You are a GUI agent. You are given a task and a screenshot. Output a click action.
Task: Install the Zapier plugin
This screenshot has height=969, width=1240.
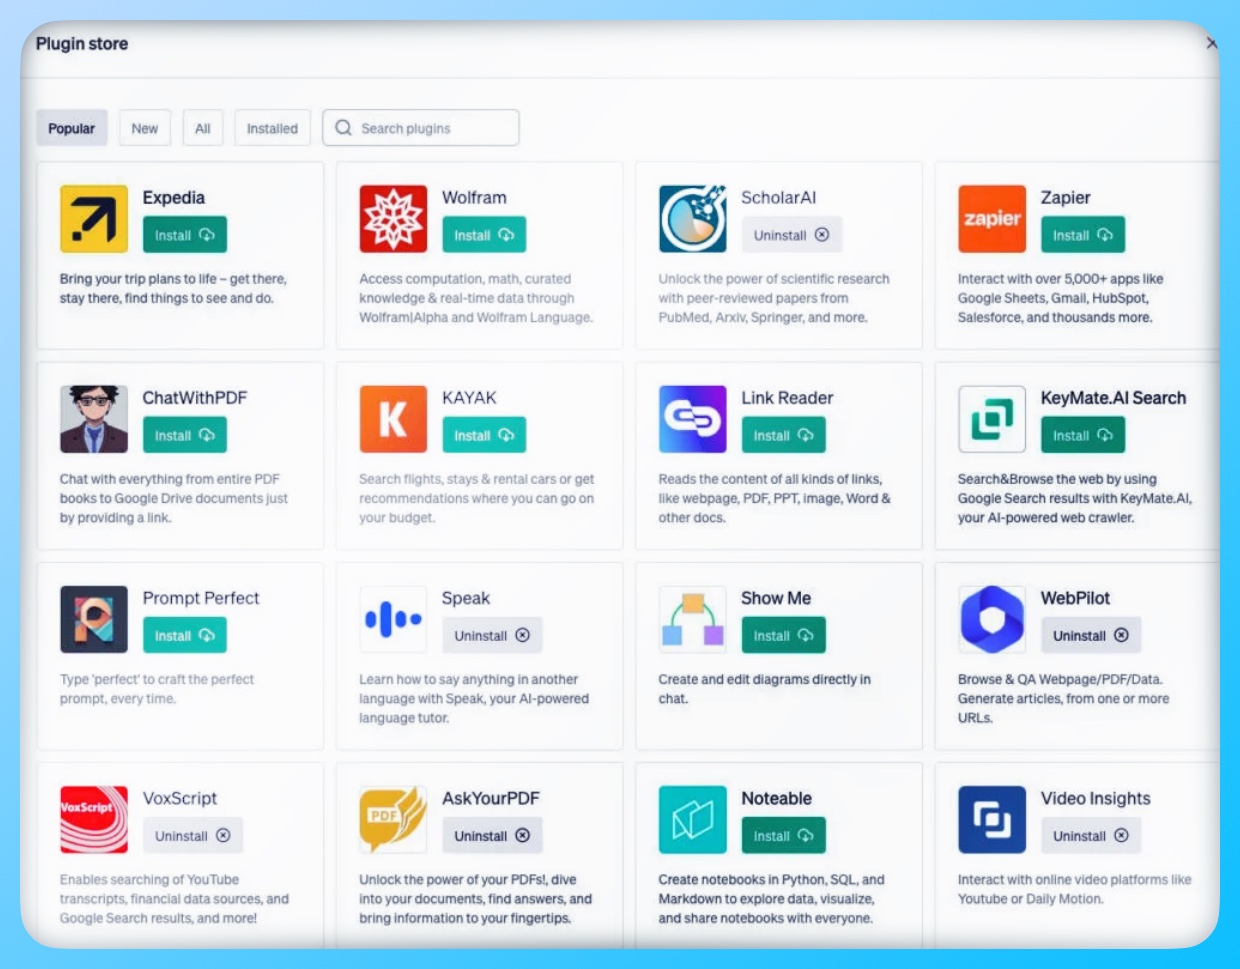pos(1083,235)
